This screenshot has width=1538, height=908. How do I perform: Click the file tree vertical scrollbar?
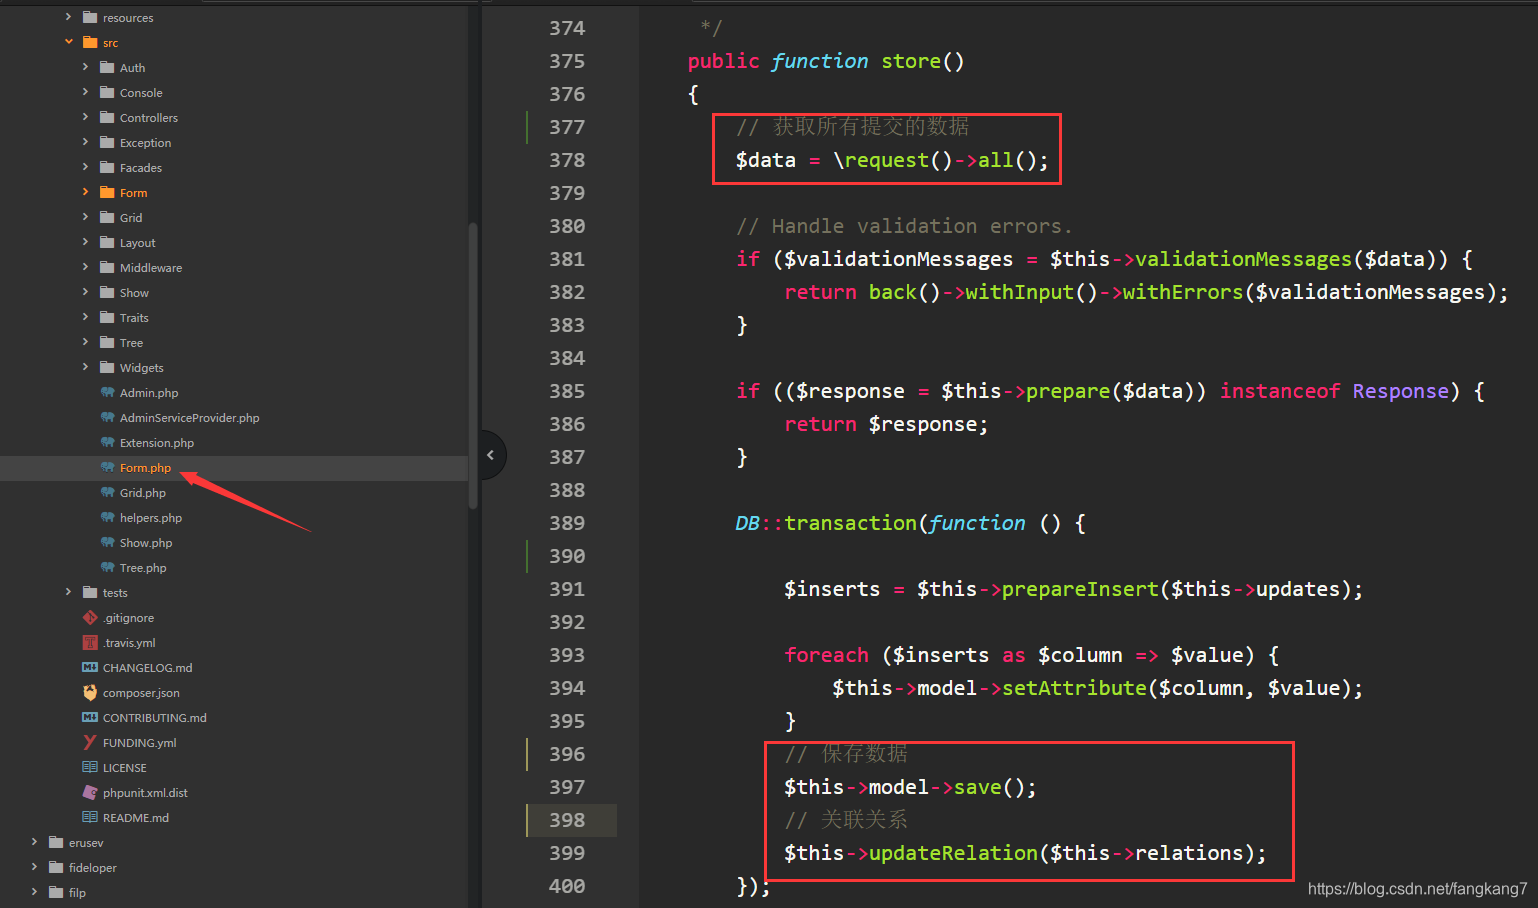click(x=473, y=365)
